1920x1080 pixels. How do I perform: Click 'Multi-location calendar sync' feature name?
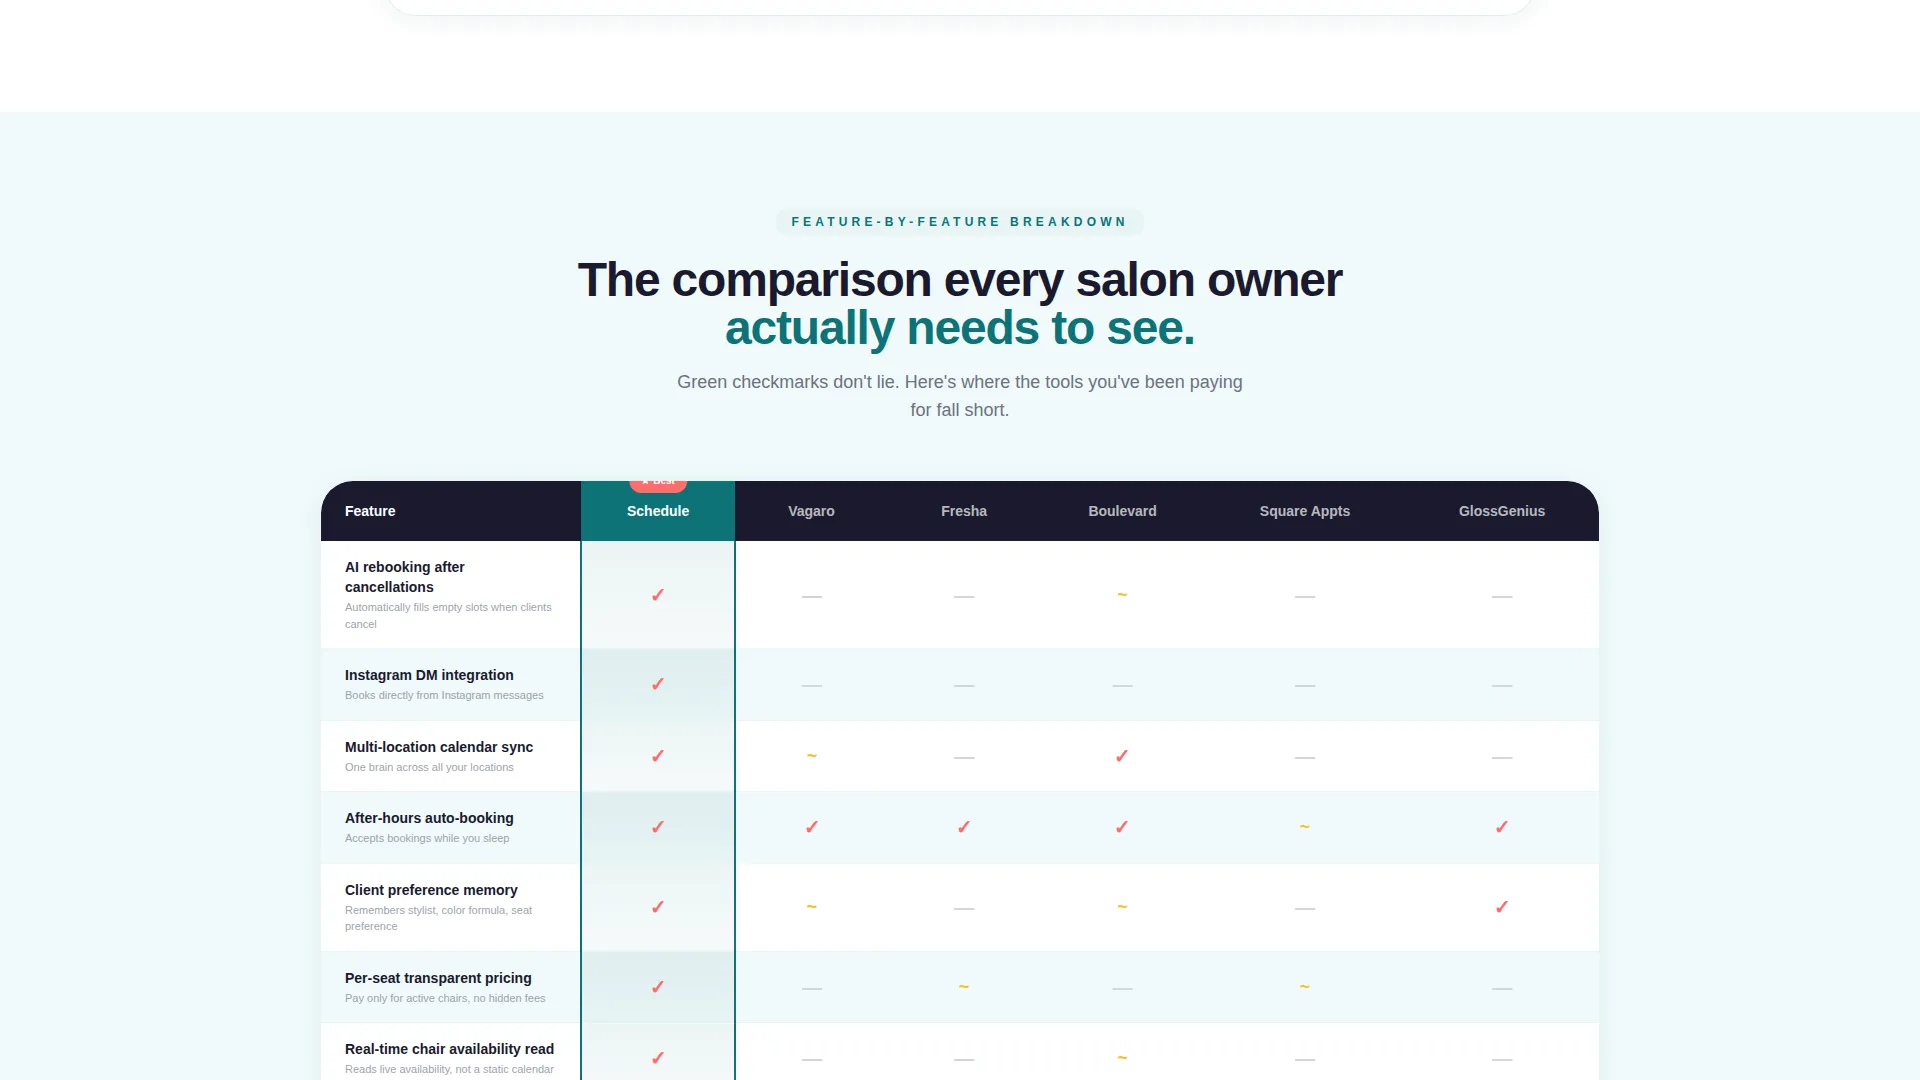coord(439,747)
